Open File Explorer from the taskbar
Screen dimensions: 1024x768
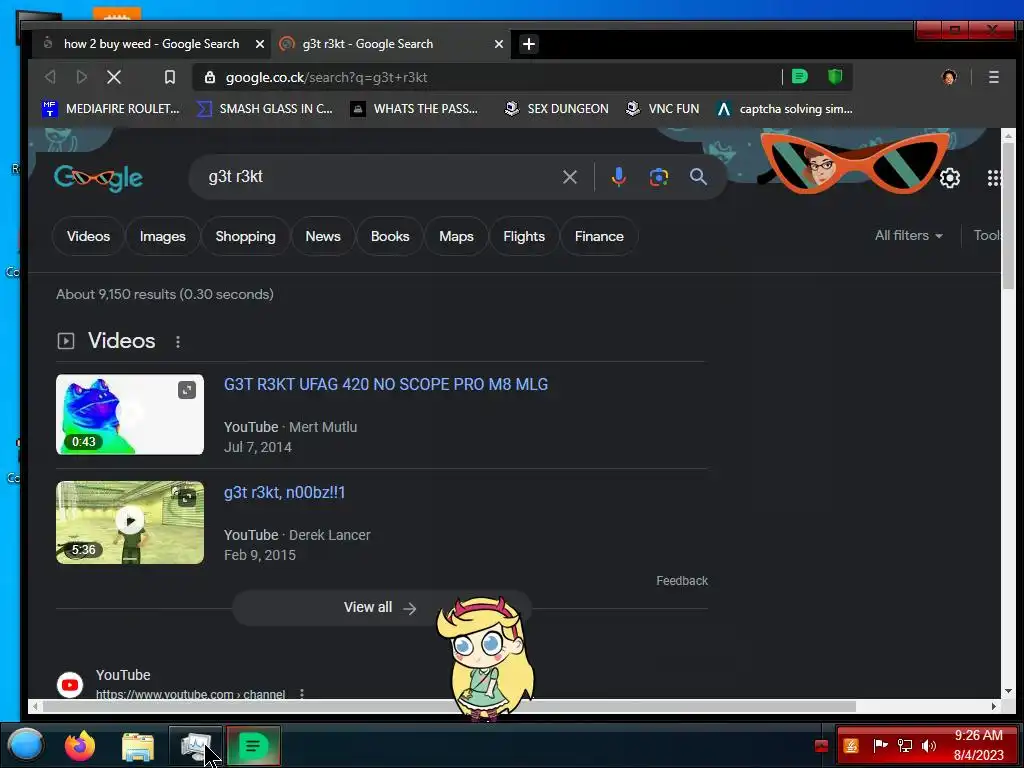tap(138, 746)
